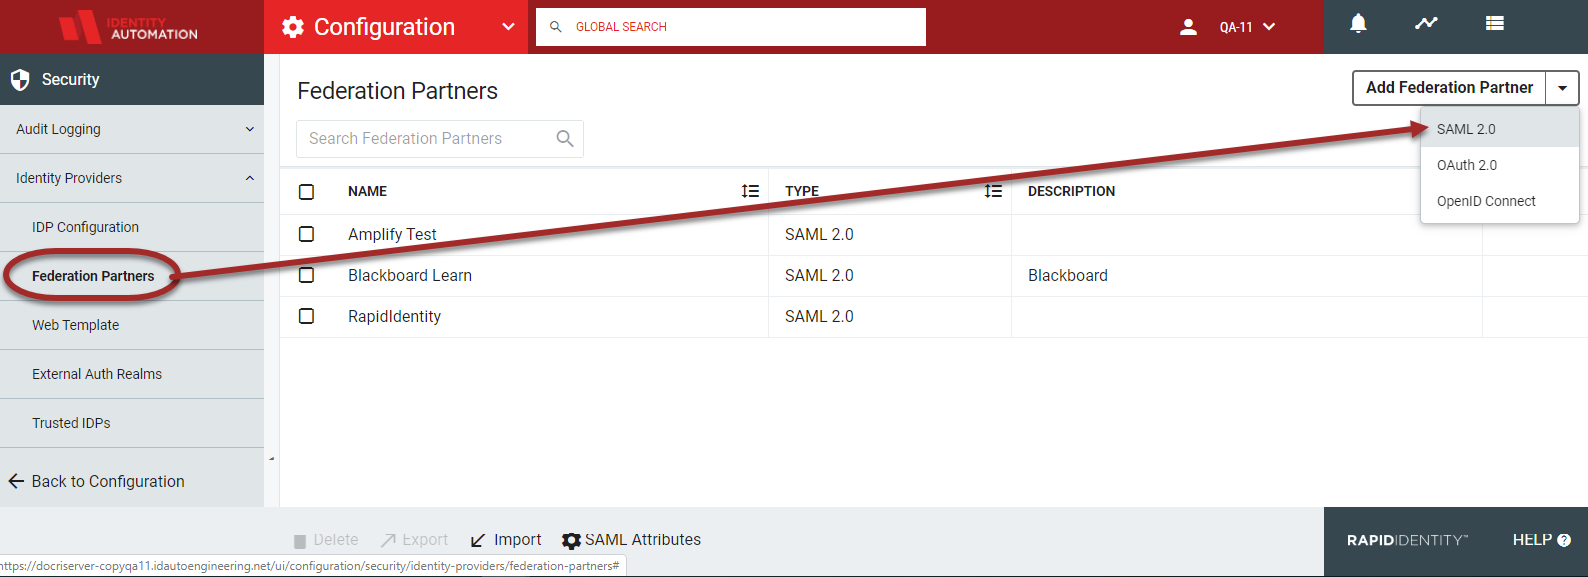Open the Blackboard Learn partner
The width and height of the screenshot is (1588, 577).
coord(410,275)
